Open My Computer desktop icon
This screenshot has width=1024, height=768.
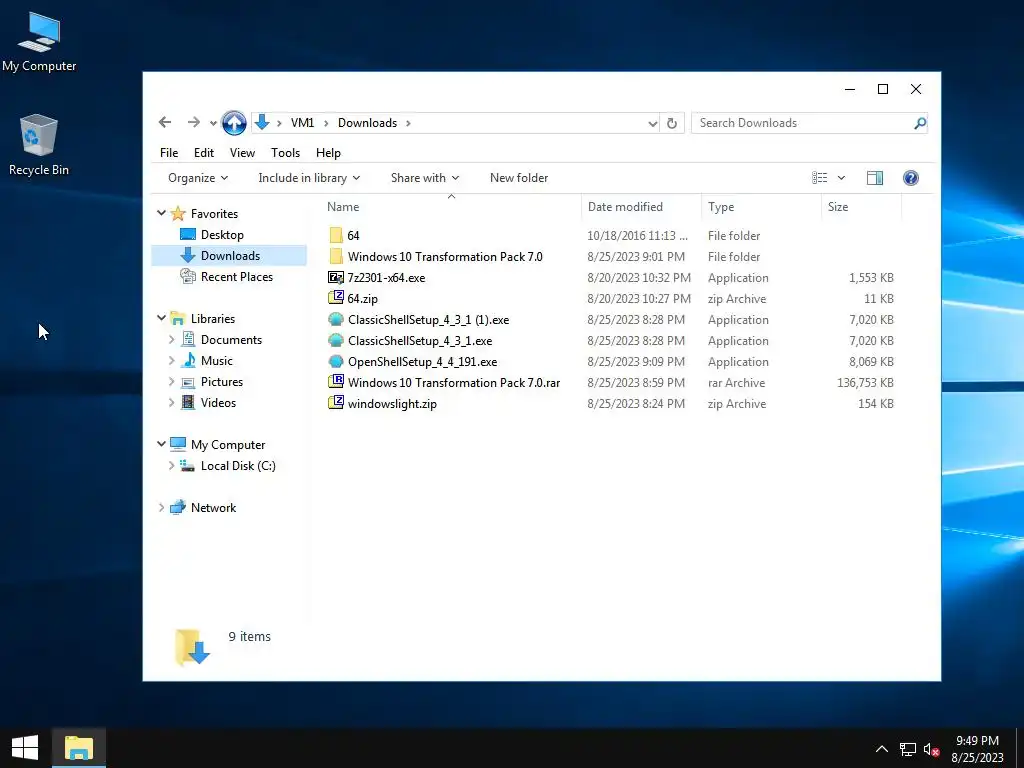pos(39,42)
